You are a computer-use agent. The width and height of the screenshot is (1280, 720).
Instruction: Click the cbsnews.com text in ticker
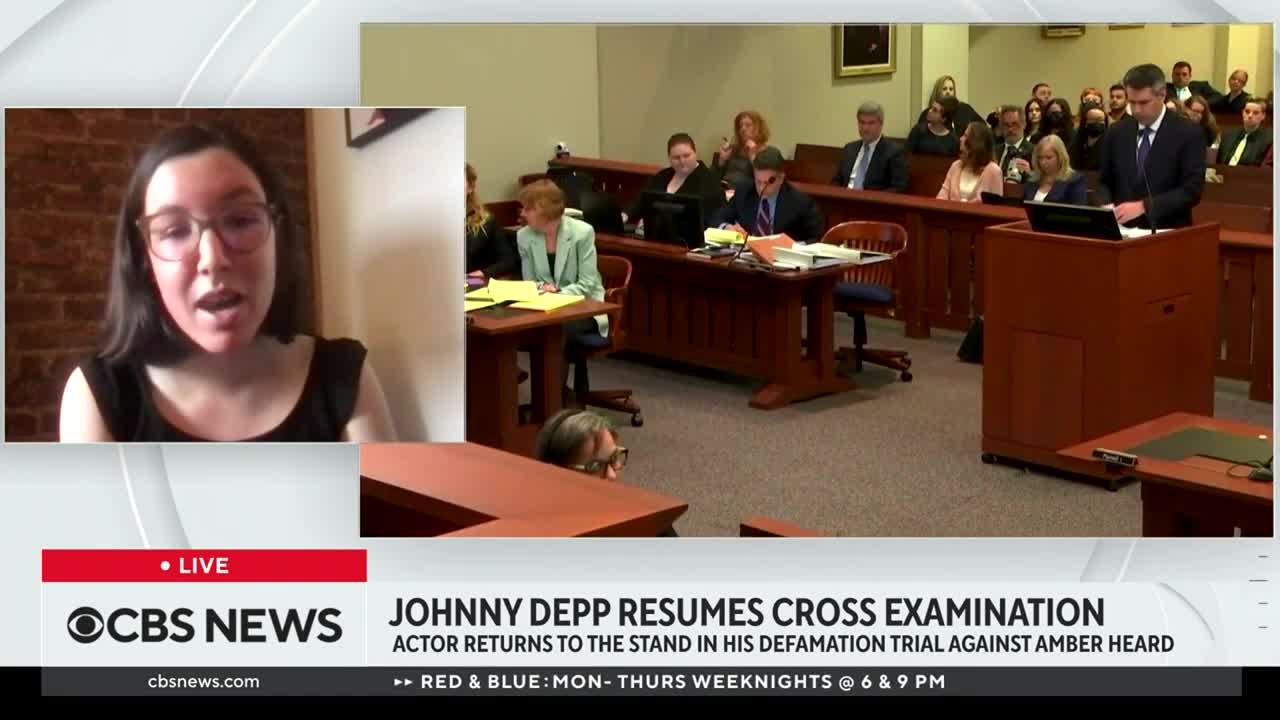coord(204,682)
